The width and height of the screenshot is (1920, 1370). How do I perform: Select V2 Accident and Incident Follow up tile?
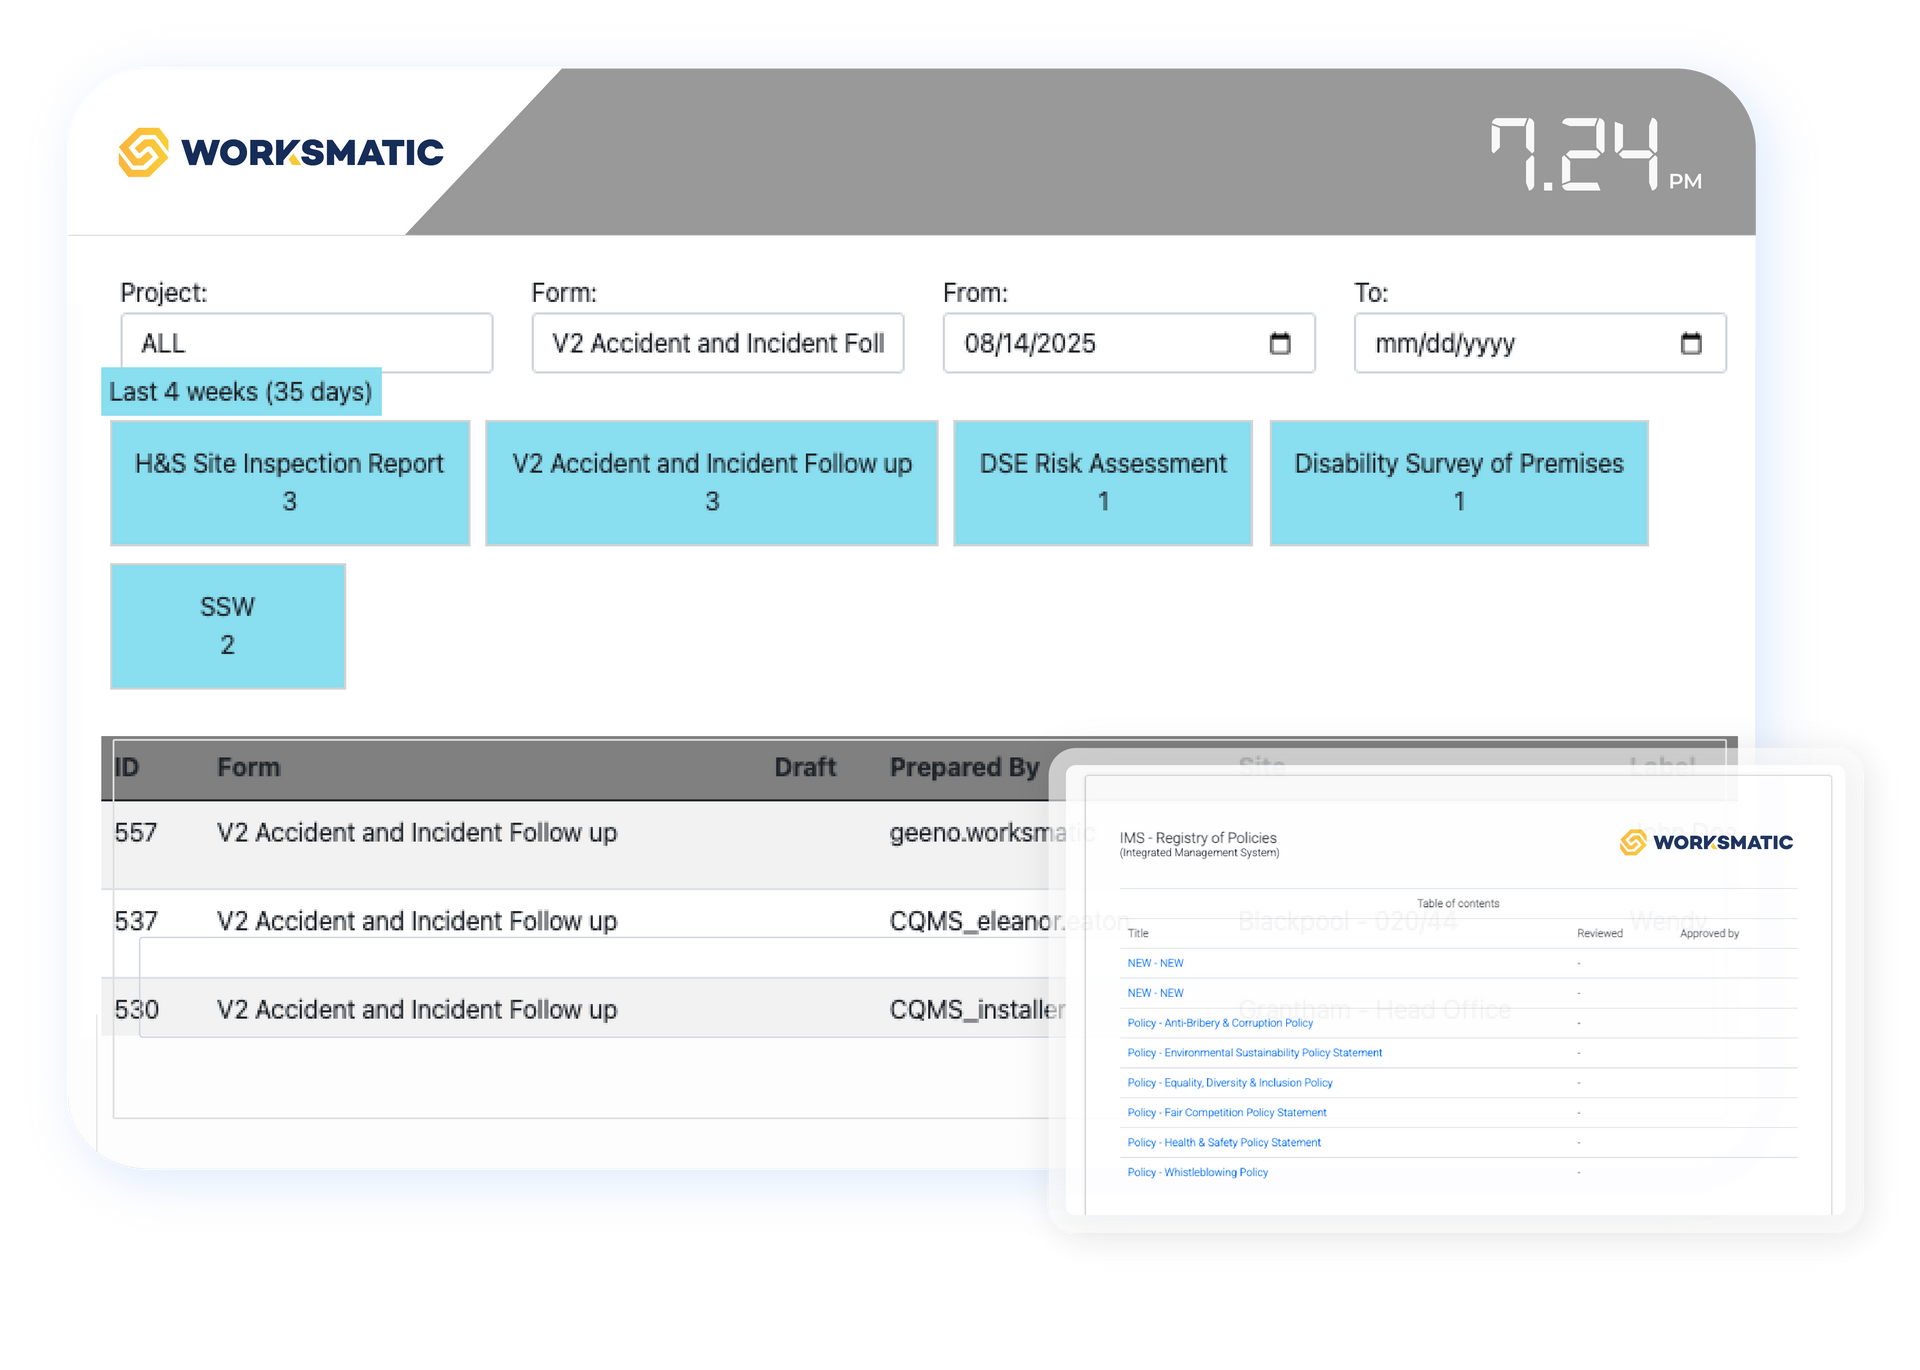[x=711, y=482]
